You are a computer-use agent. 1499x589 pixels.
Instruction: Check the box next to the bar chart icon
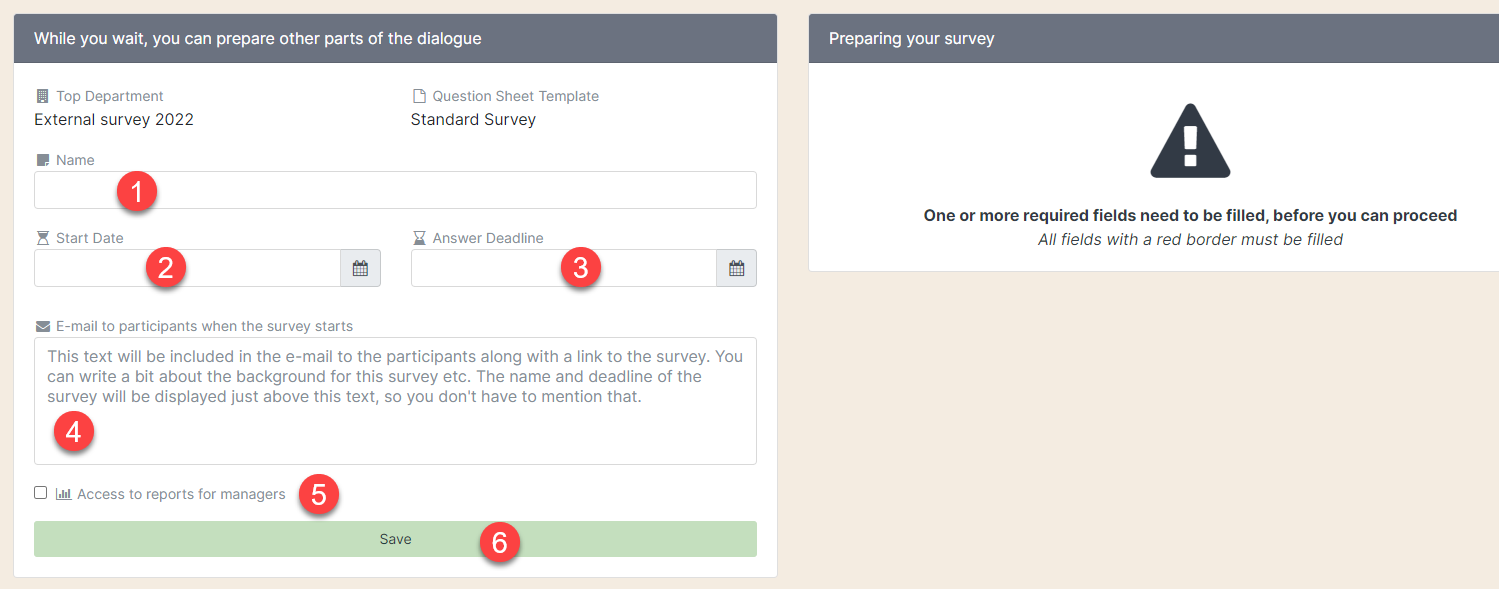40,492
